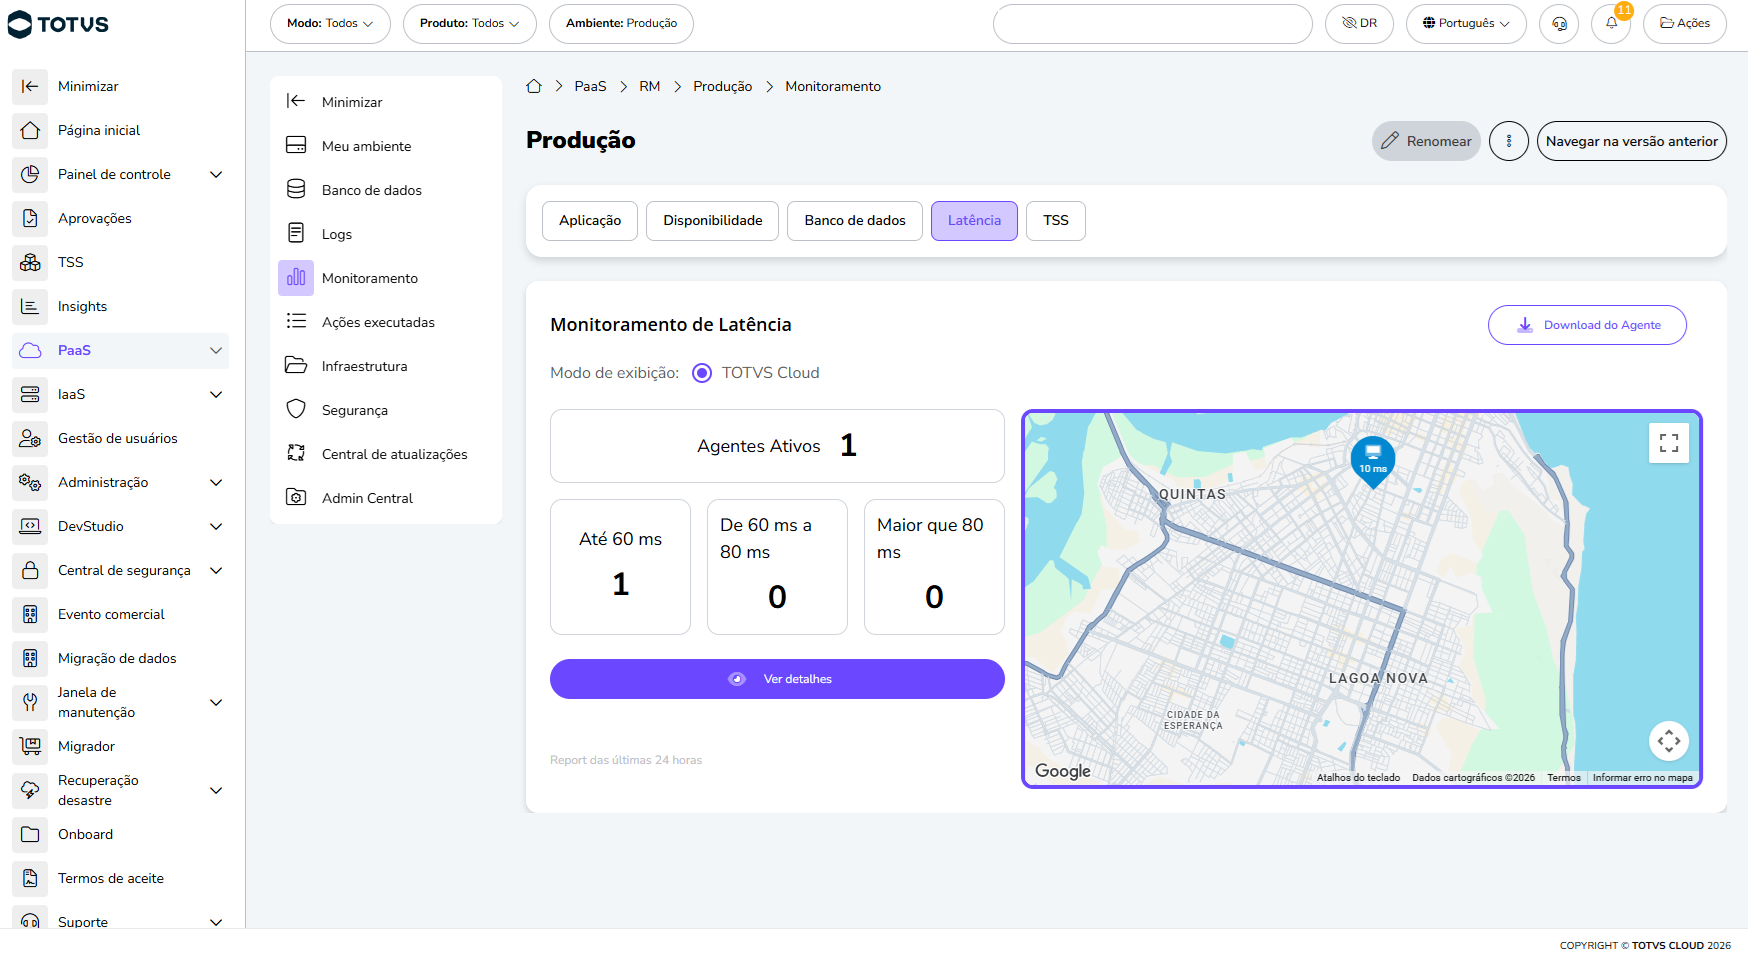Click Navegar na versão anterior

click(x=1631, y=141)
